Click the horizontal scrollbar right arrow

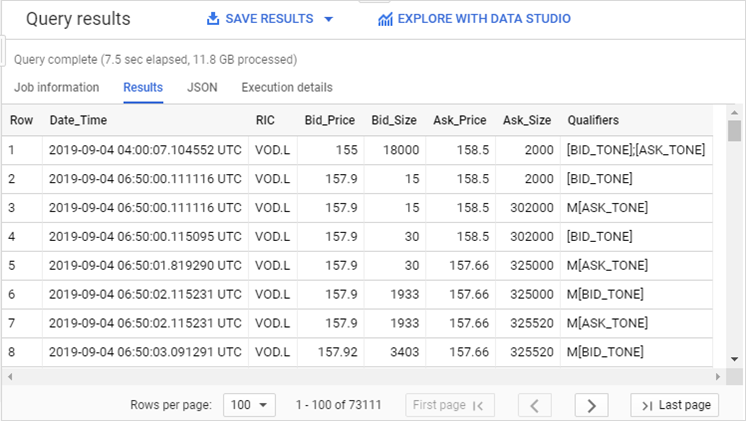pos(718,377)
